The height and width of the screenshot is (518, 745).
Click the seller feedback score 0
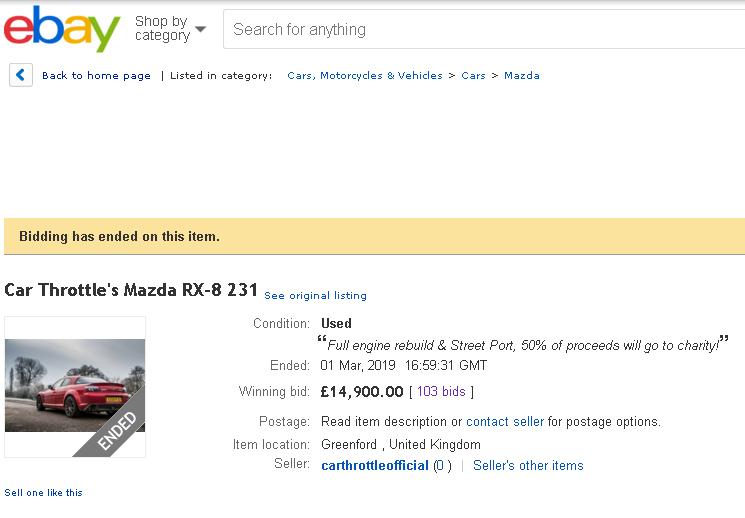(442, 465)
